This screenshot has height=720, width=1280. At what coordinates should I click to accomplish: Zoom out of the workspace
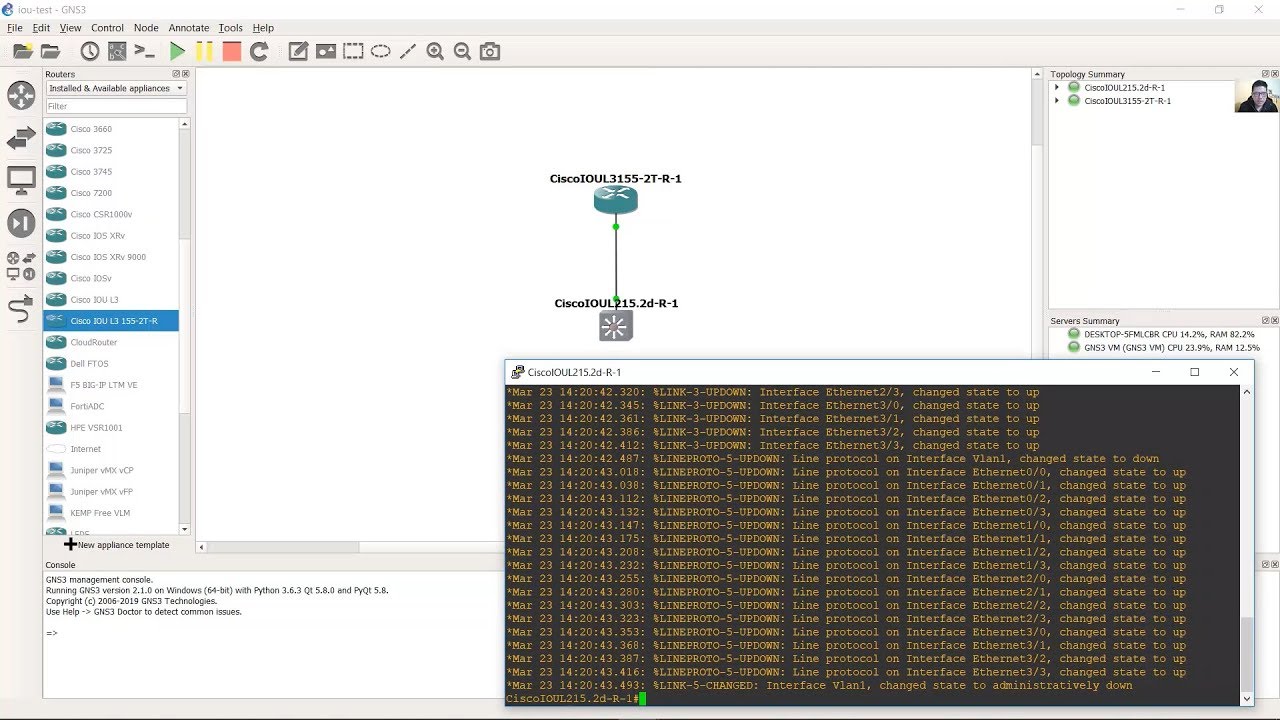(x=462, y=51)
